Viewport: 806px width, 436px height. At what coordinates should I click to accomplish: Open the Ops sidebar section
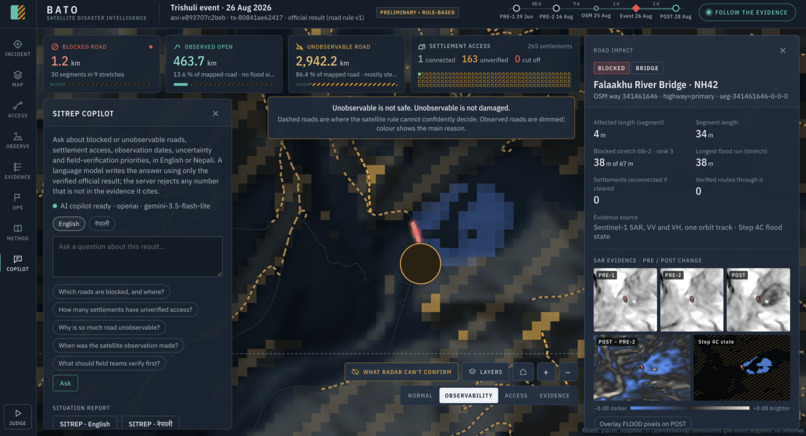coord(17,202)
